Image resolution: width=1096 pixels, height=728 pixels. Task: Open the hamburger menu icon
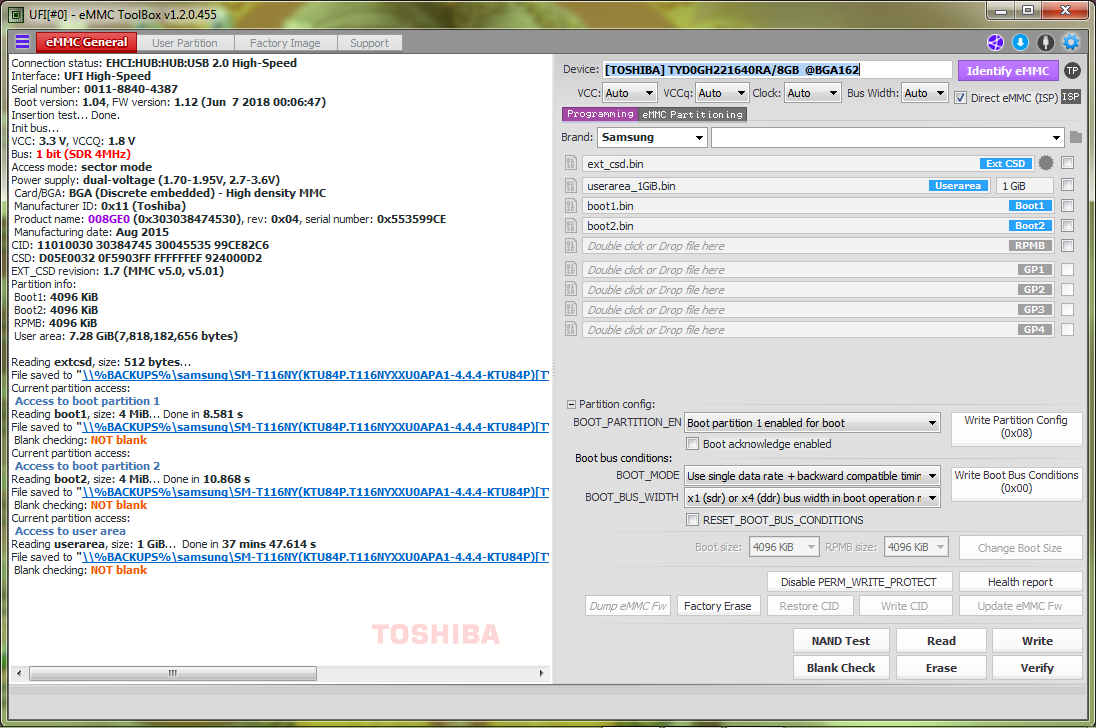pos(22,42)
